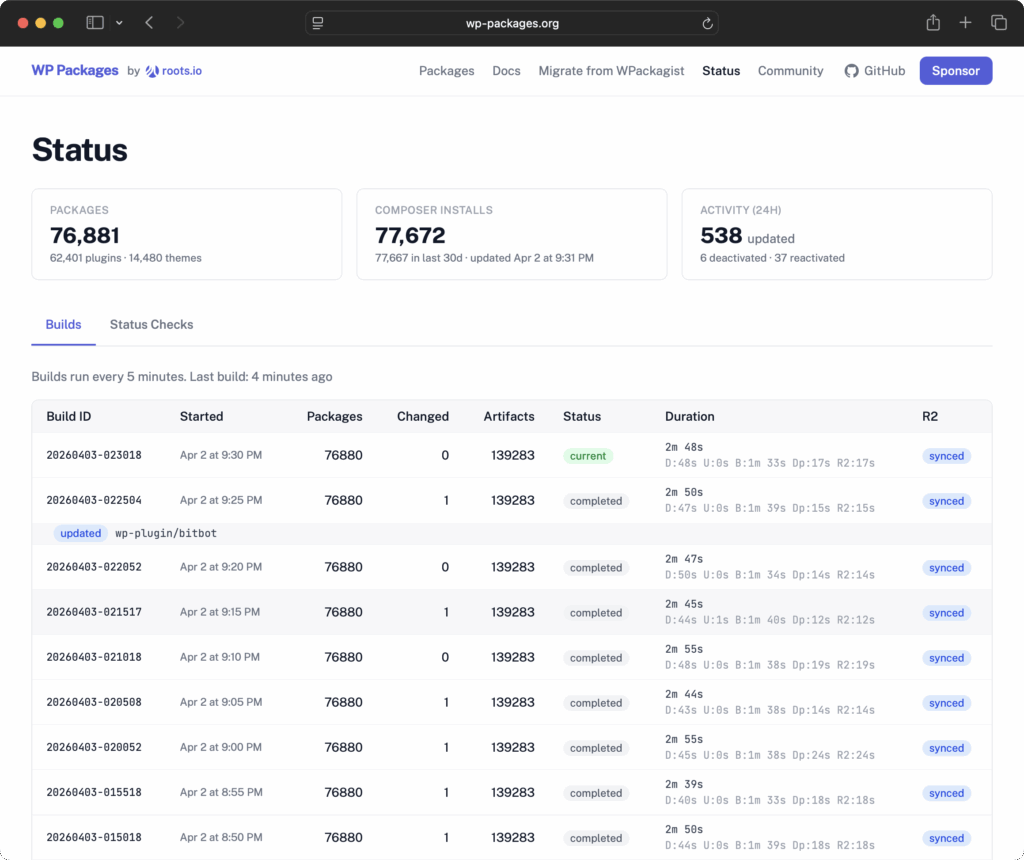Click the page reload icon

coord(707,23)
